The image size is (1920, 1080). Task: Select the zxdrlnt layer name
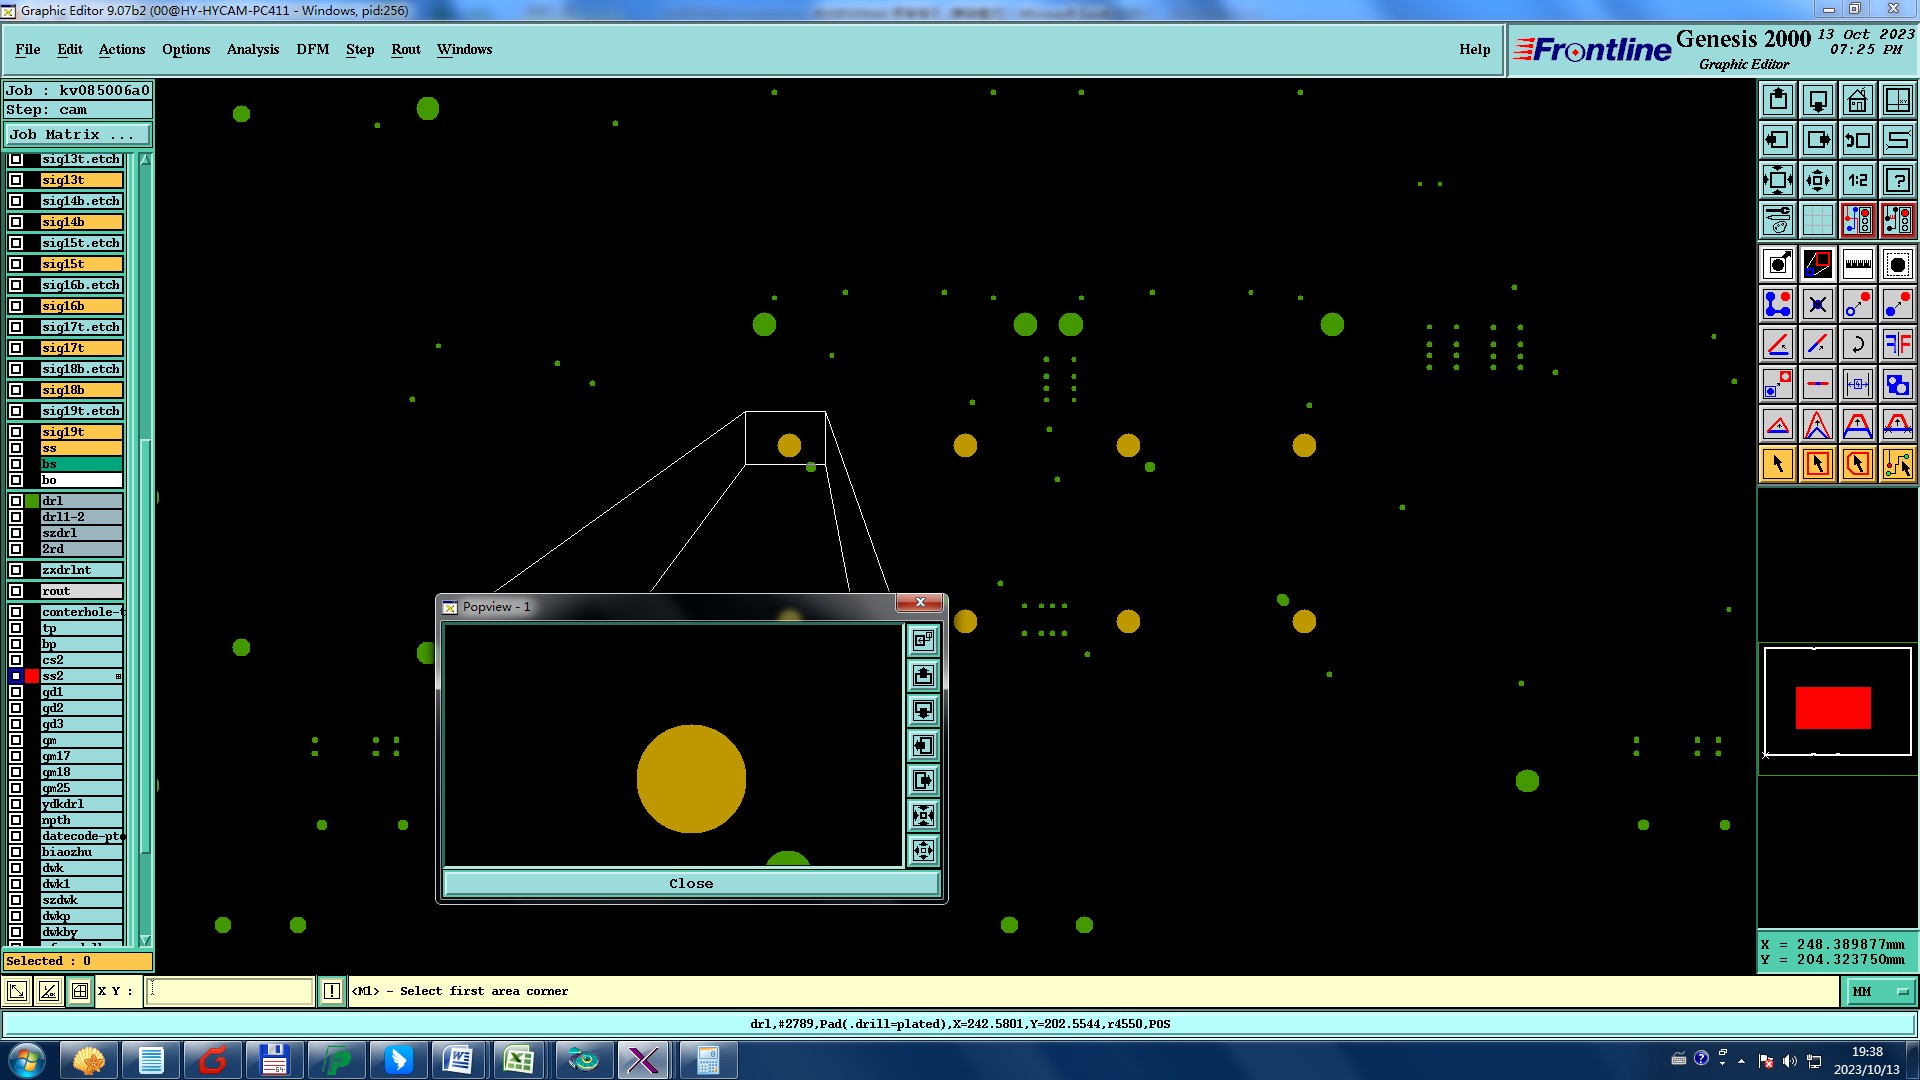pyautogui.click(x=81, y=570)
